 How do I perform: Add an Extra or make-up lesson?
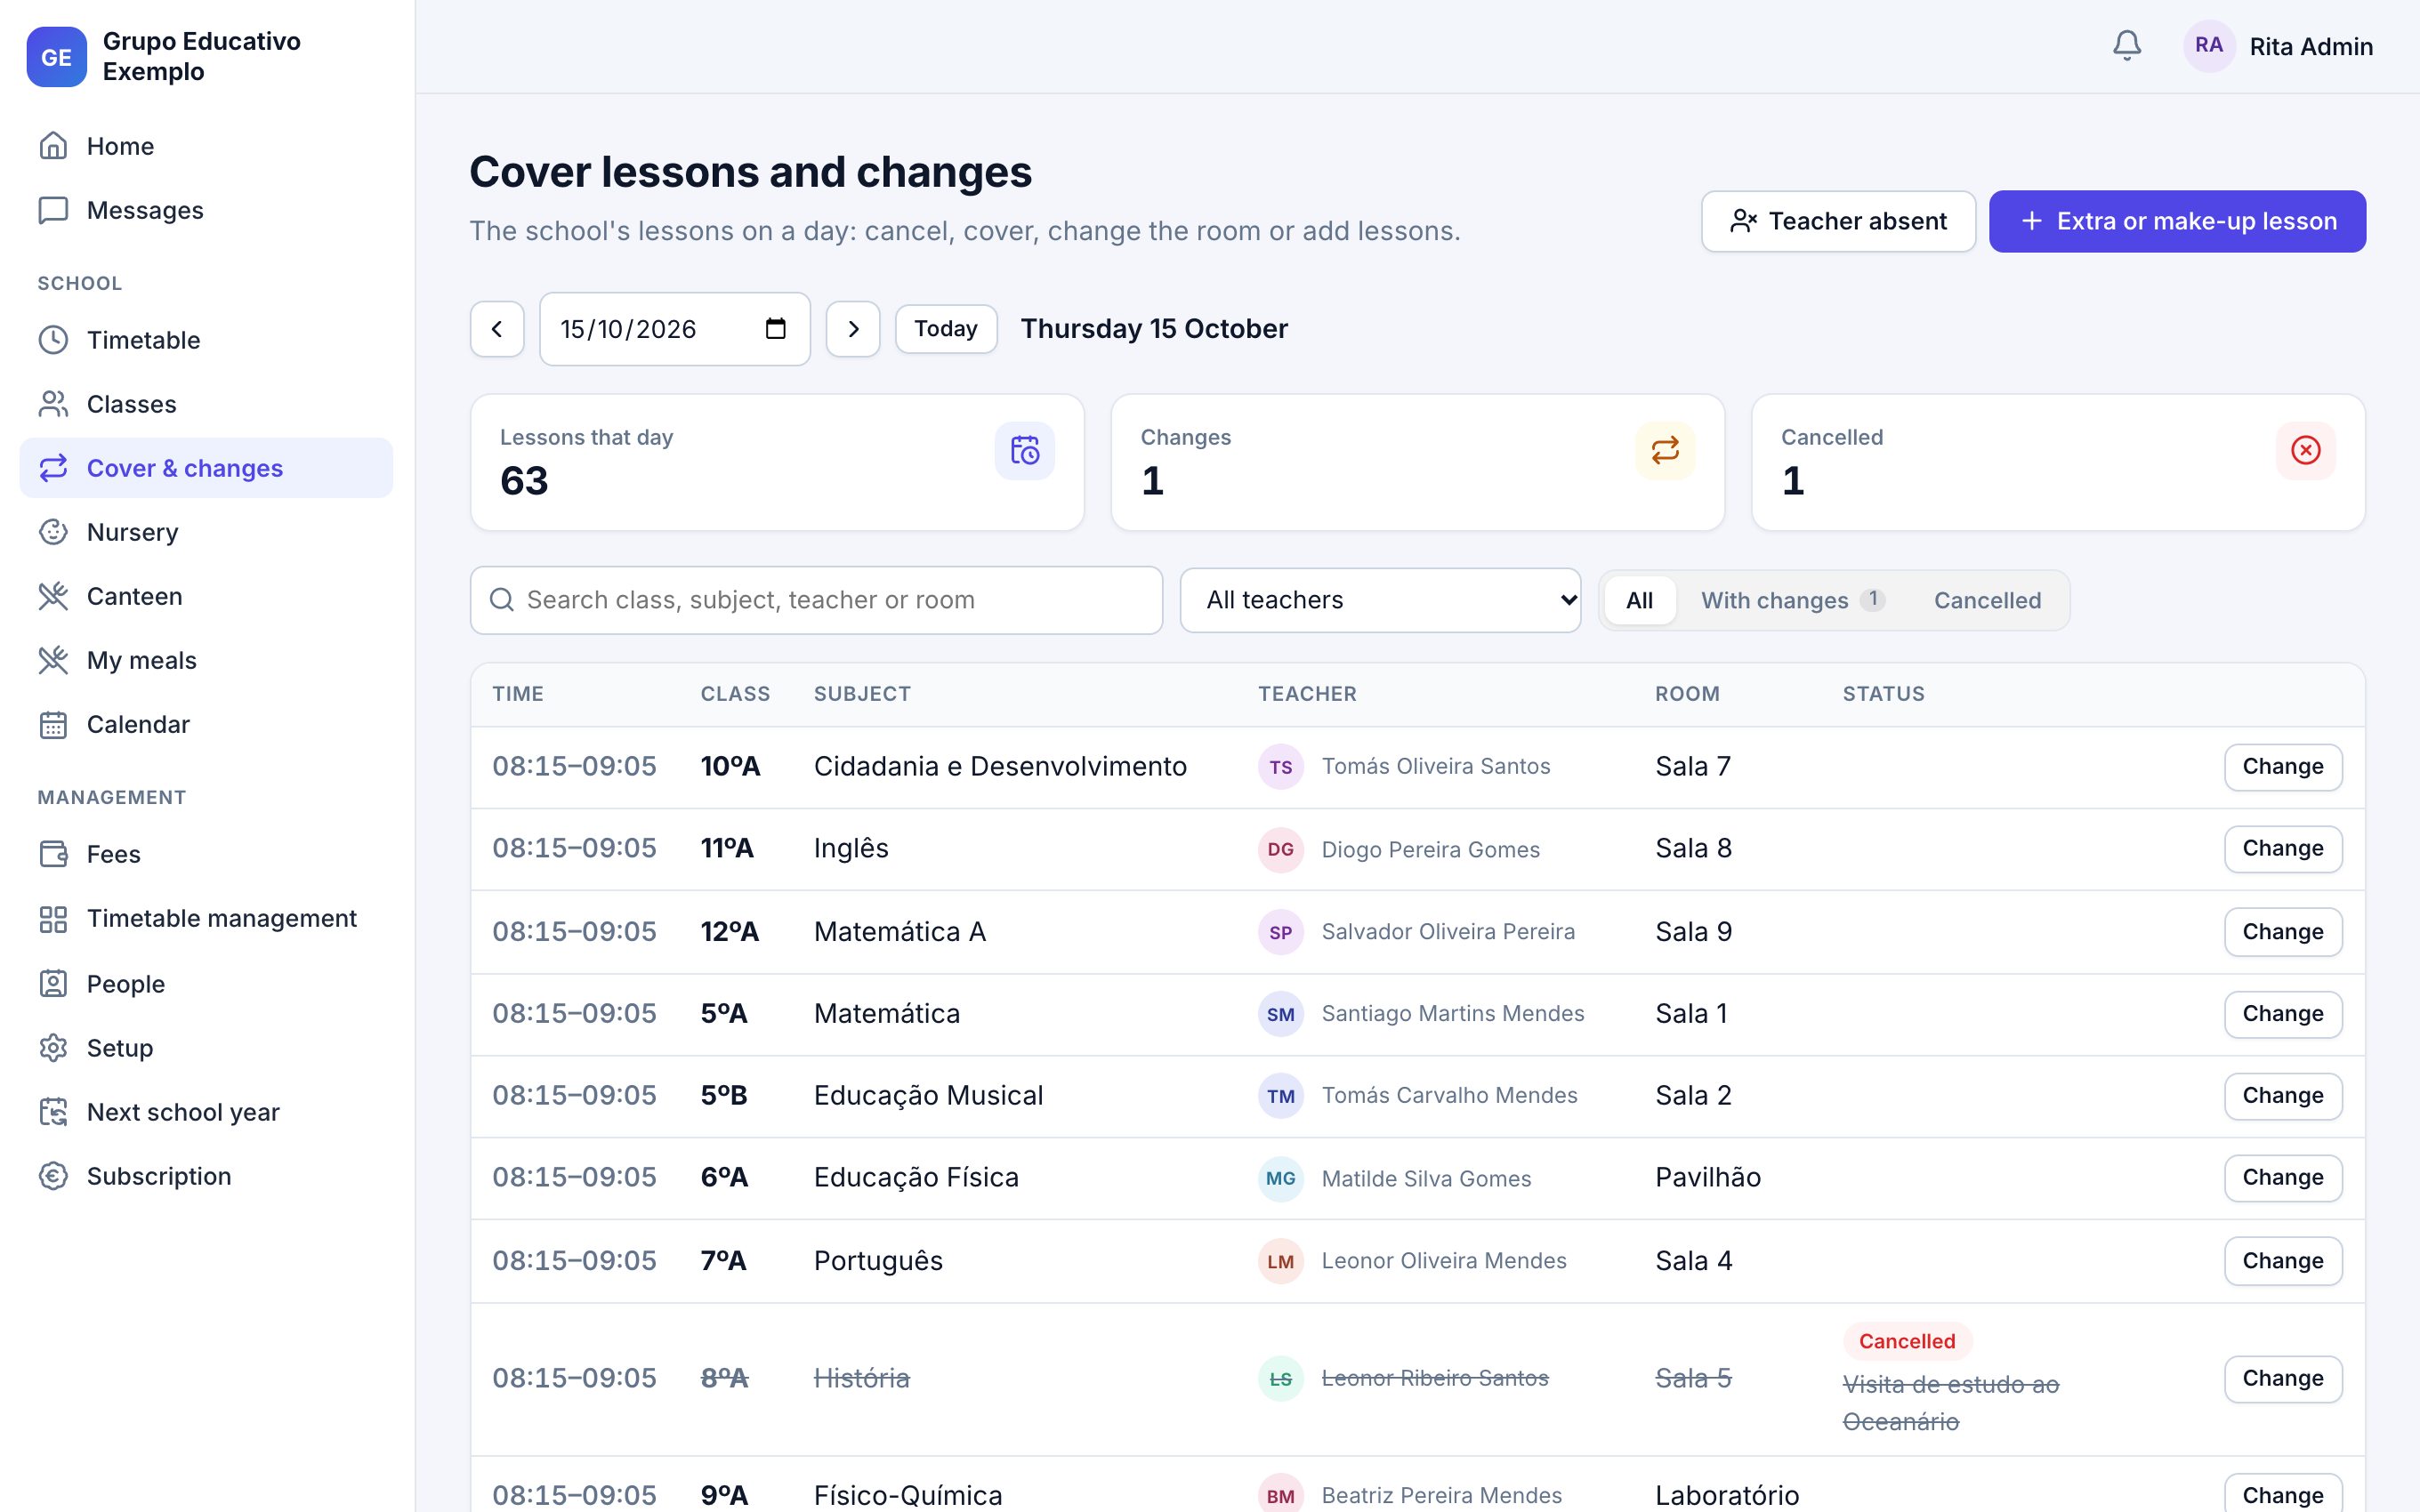pos(2177,221)
